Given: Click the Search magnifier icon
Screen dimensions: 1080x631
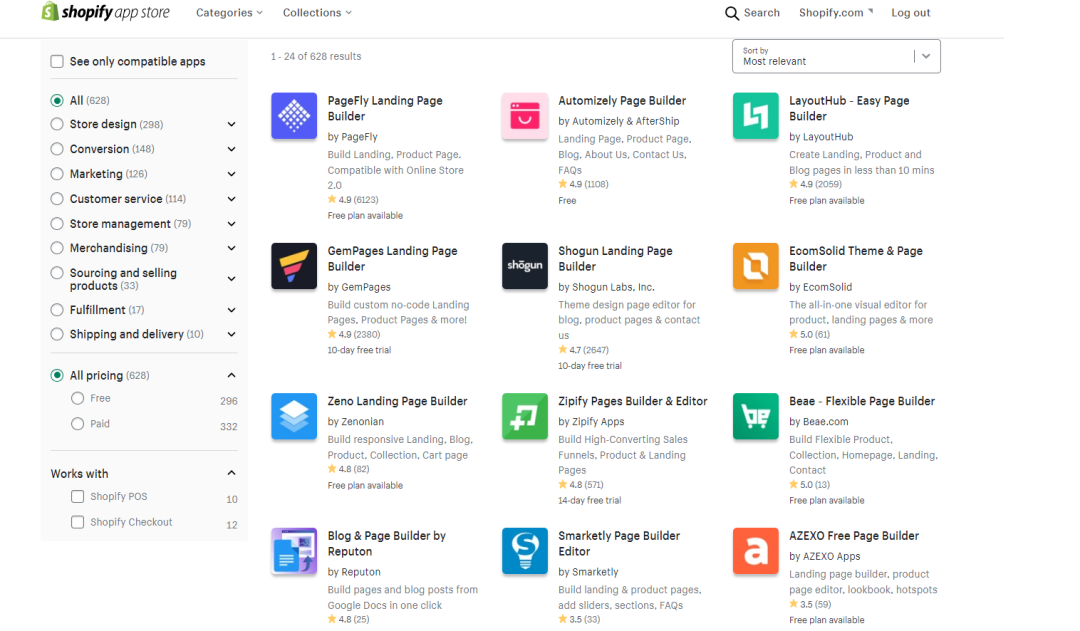Looking at the screenshot, I should coord(731,13).
